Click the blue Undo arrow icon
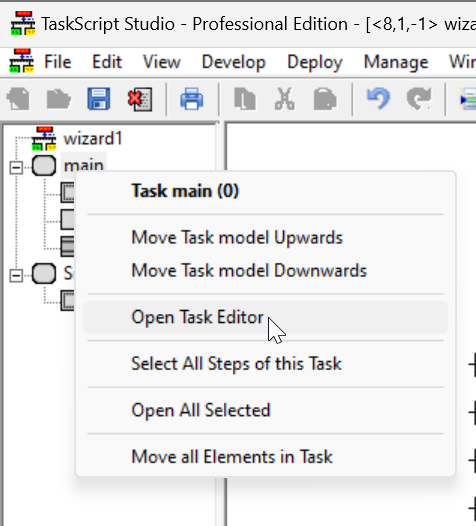The height and width of the screenshot is (526, 476). [378, 99]
